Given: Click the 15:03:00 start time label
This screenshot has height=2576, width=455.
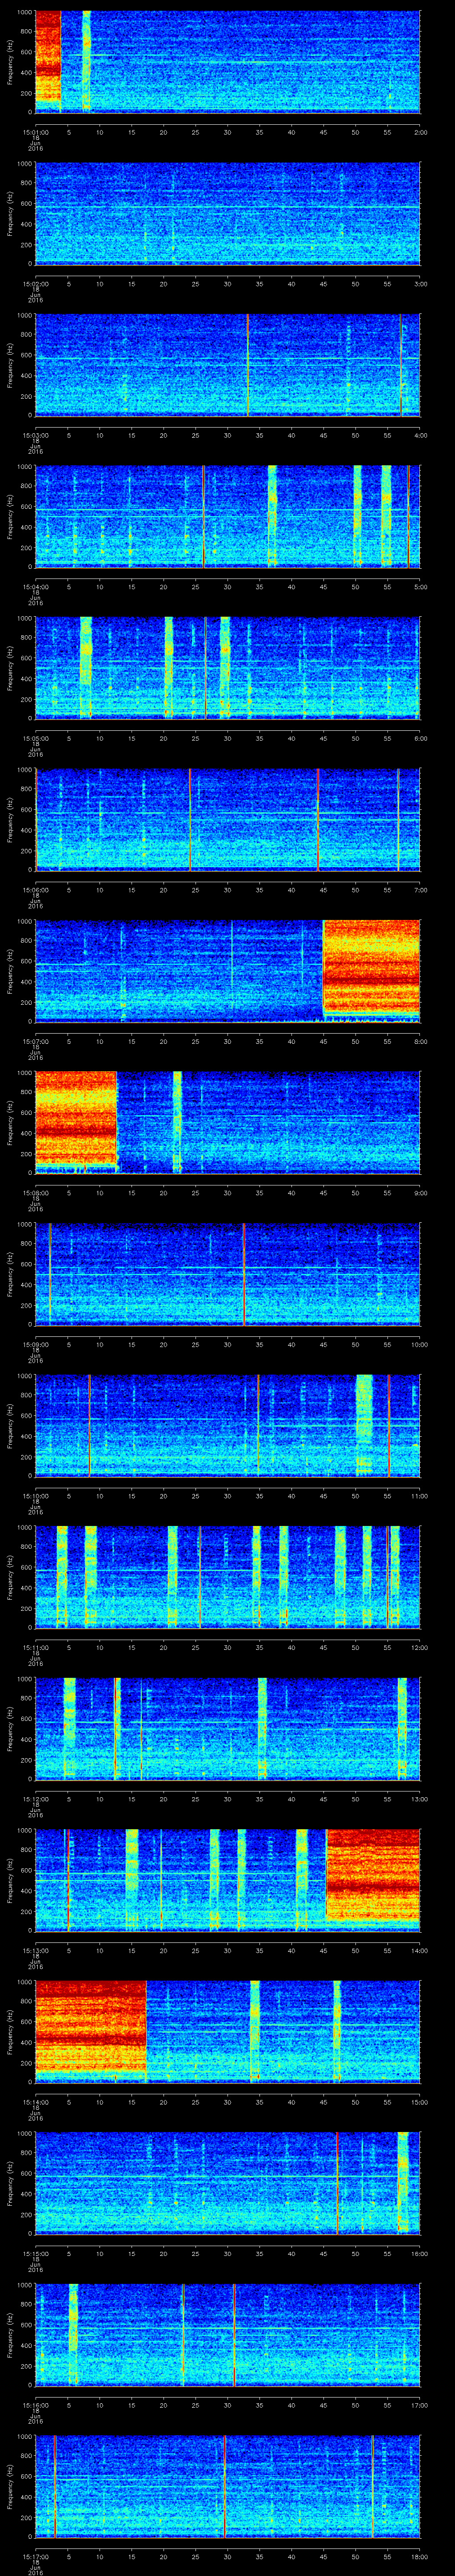Looking at the screenshot, I should click(x=35, y=434).
